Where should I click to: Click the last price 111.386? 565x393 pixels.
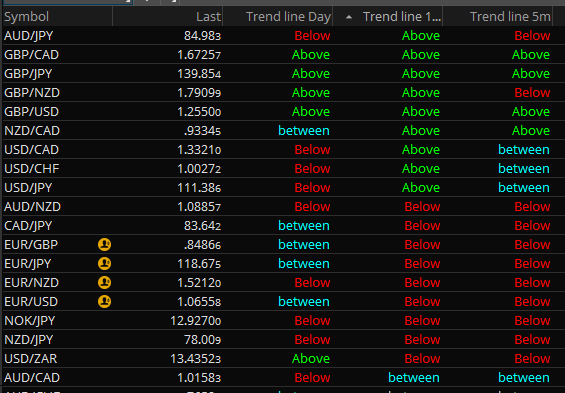199,188
